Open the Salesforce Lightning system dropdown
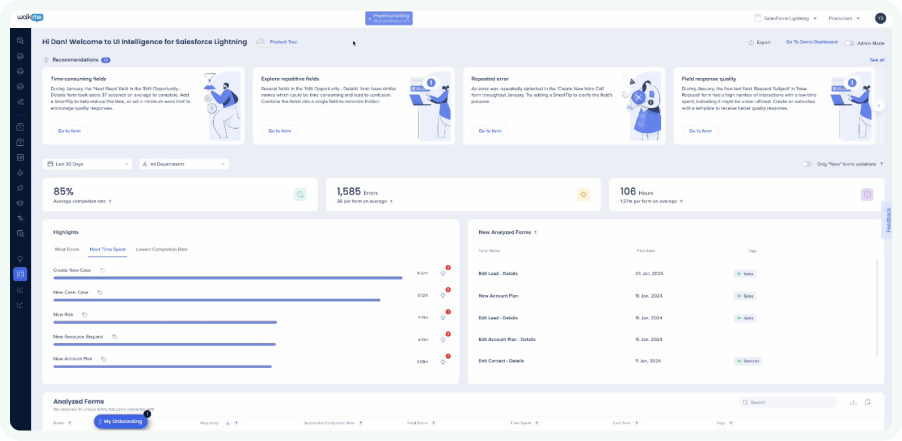 point(786,18)
